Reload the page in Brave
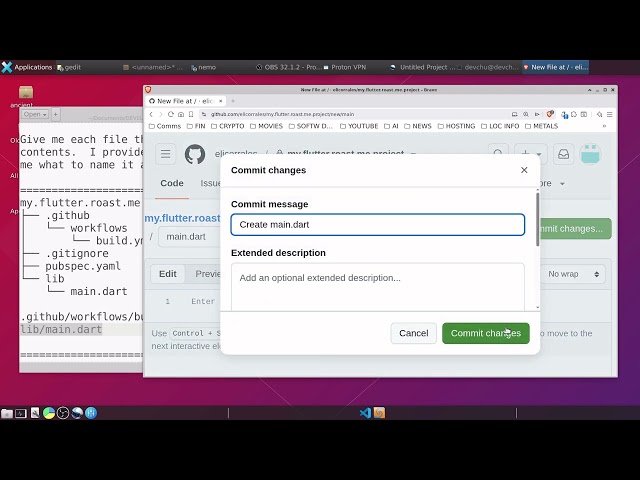 (x=171, y=114)
